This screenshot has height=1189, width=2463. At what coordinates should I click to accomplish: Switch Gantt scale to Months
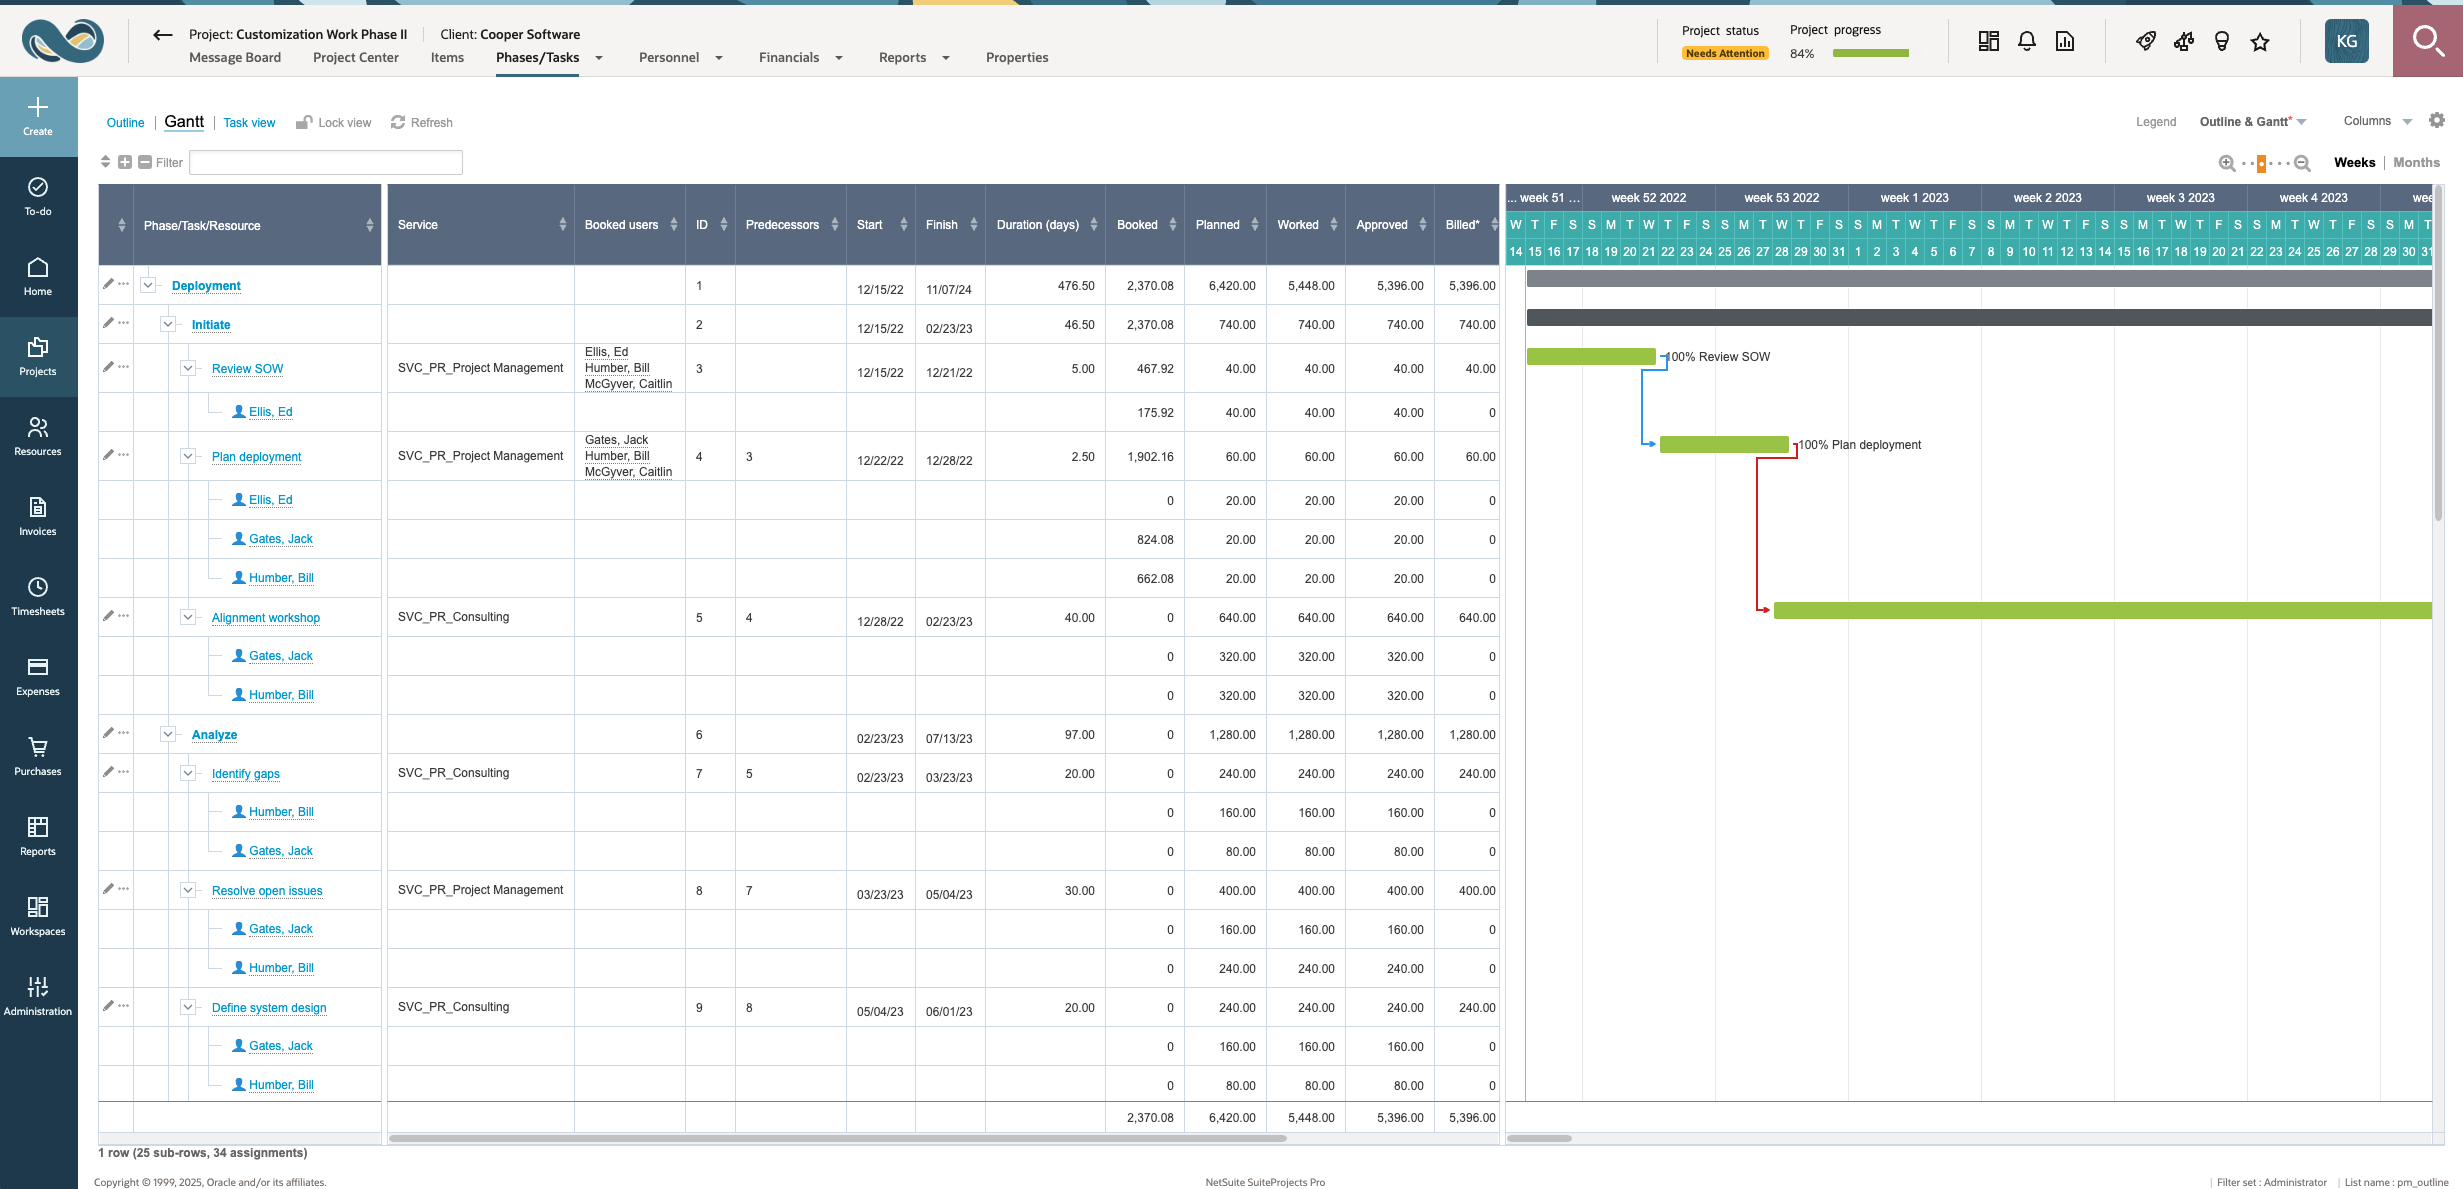[2416, 162]
